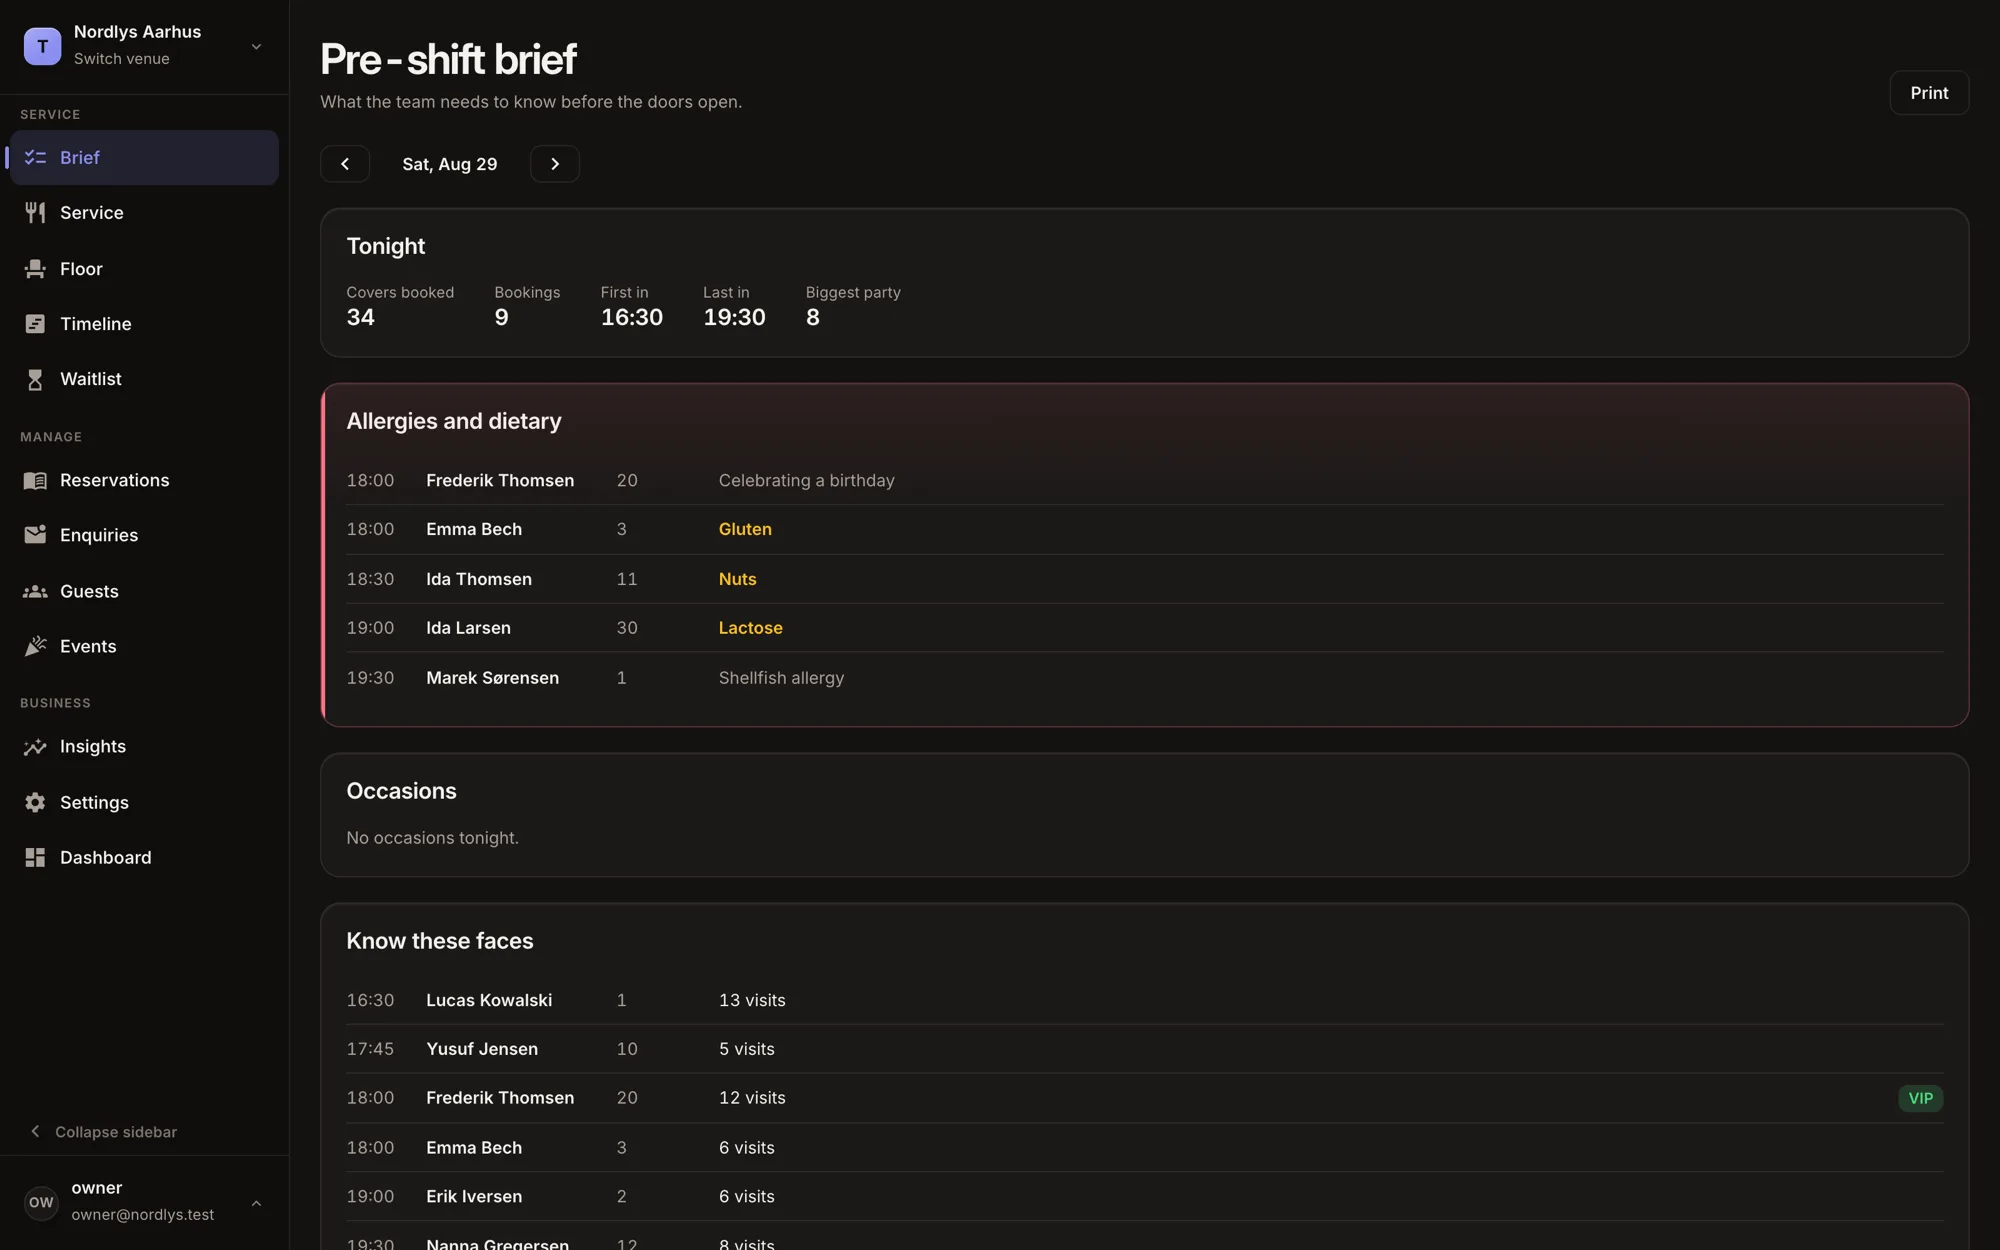This screenshot has height=1250, width=2000.
Task: Click the Events party popper icon
Action: tap(35, 646)
